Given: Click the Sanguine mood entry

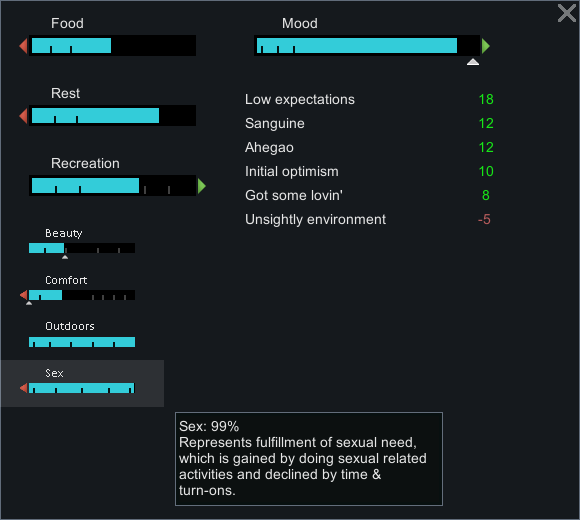Looking at the screenshot, I should [369, 123].
